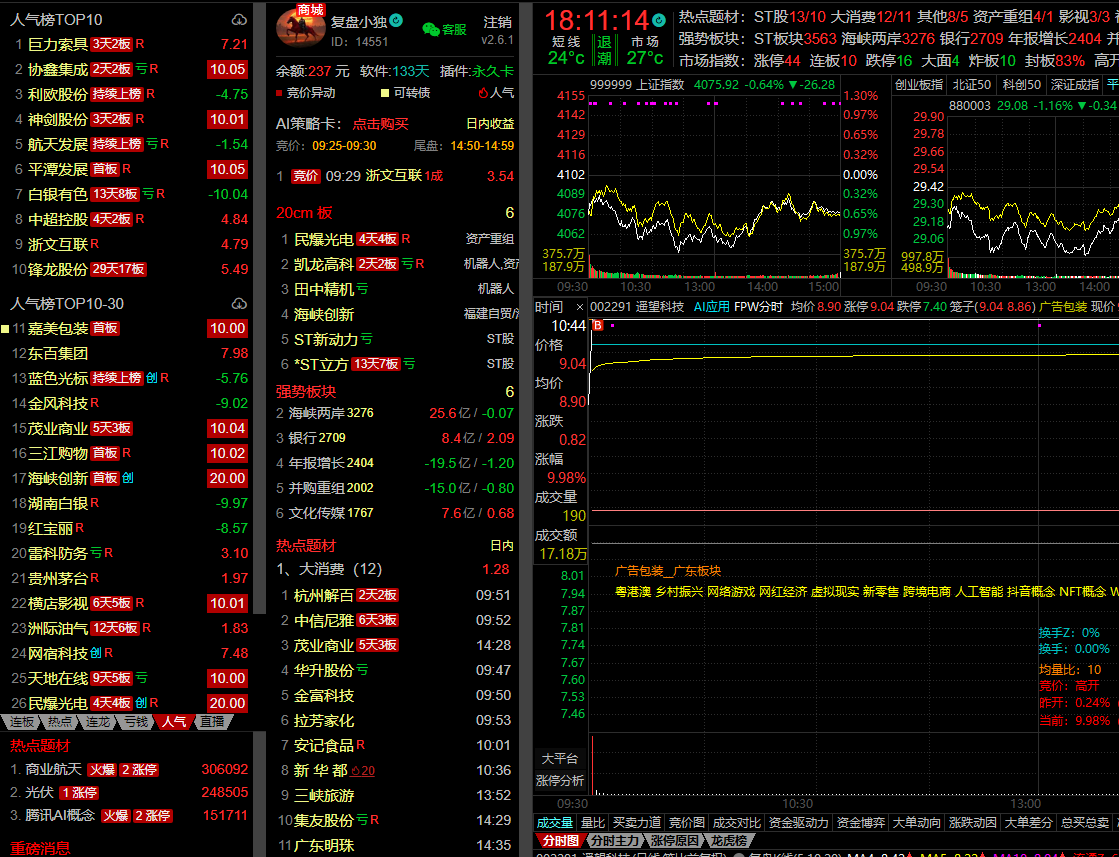This screenshot has height=857, width=1119.
Task: Click the 10.05 change badge for 协鑫集成
Action: tap(227, 69)
